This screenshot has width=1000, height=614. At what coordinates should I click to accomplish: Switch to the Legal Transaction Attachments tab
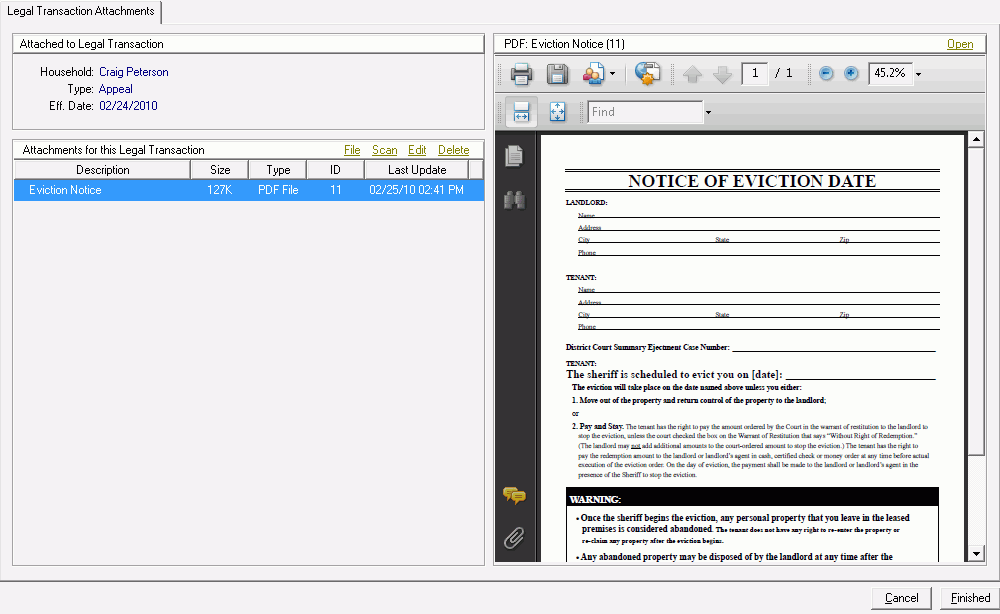(81, 12)
